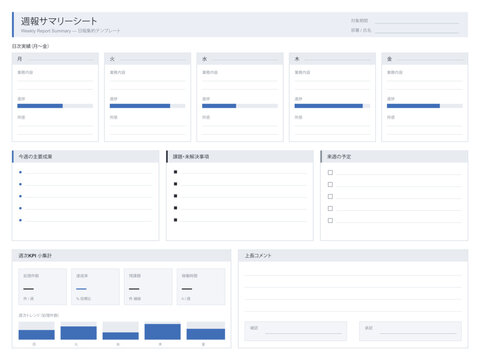Click the 達成率 KPI card with blue dash

95,287
